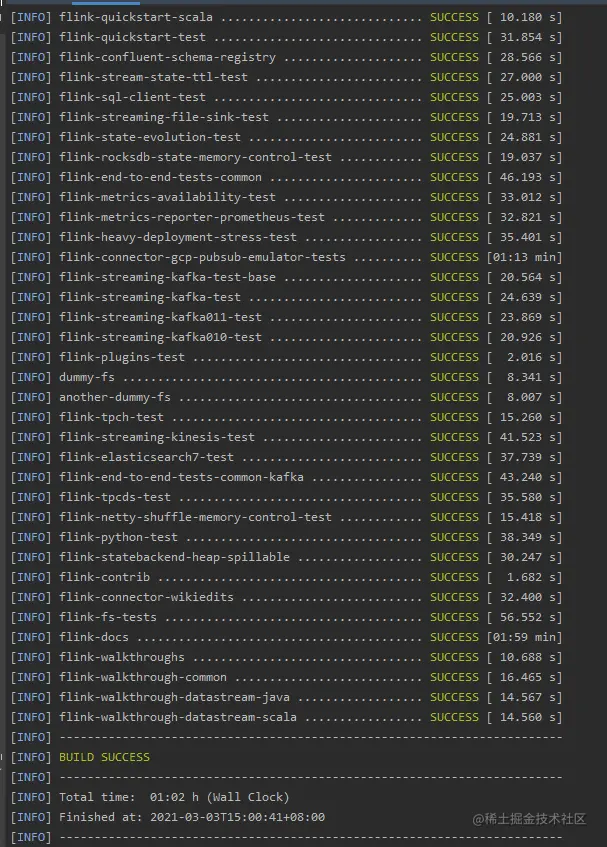Click flink-fs-tests module name
607x847 pixels.
(108, 617)
